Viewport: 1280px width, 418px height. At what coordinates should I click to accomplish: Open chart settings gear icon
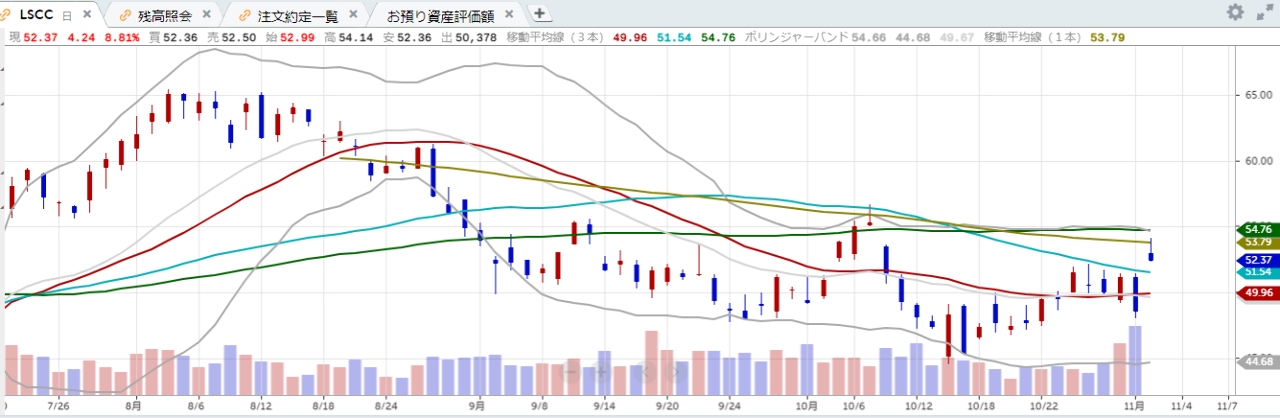[x=1235, y=13]
